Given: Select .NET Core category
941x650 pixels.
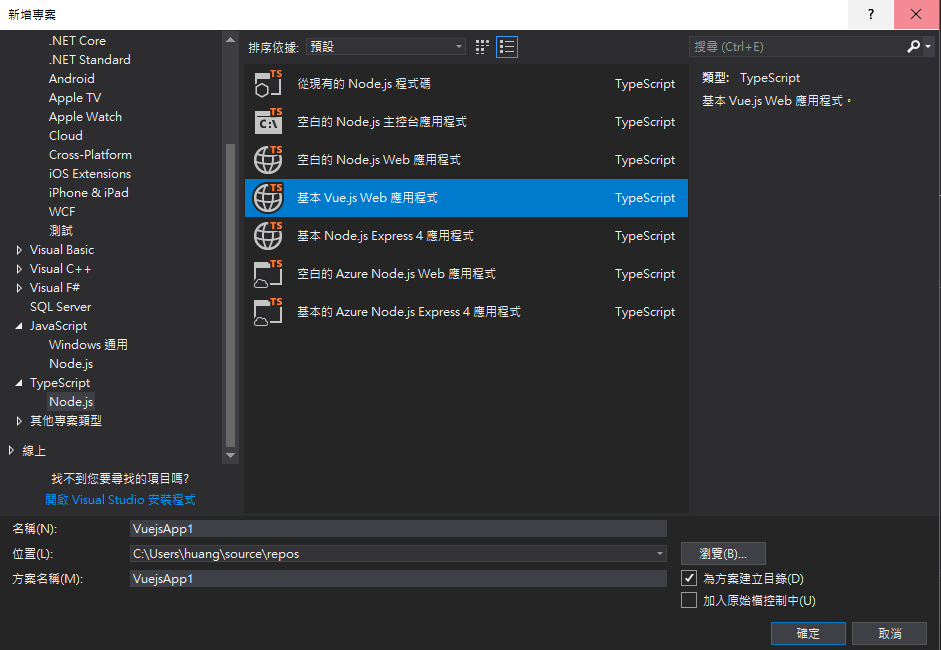Looking at the screenshot, I should pyautogui.click(x=77, y=41).
